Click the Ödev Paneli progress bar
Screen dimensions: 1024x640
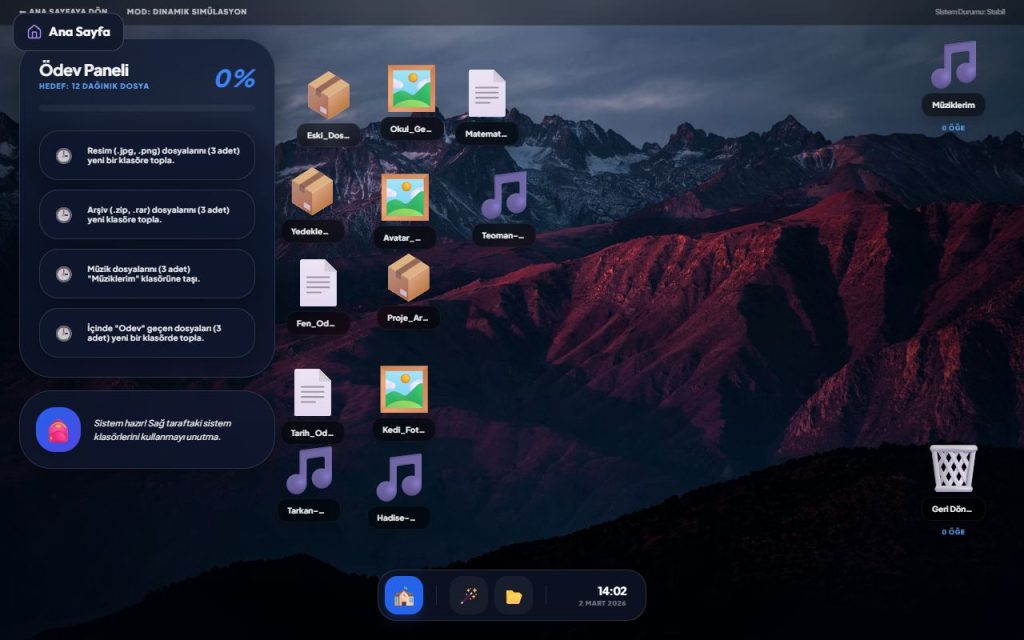click(x=147, y=108)
